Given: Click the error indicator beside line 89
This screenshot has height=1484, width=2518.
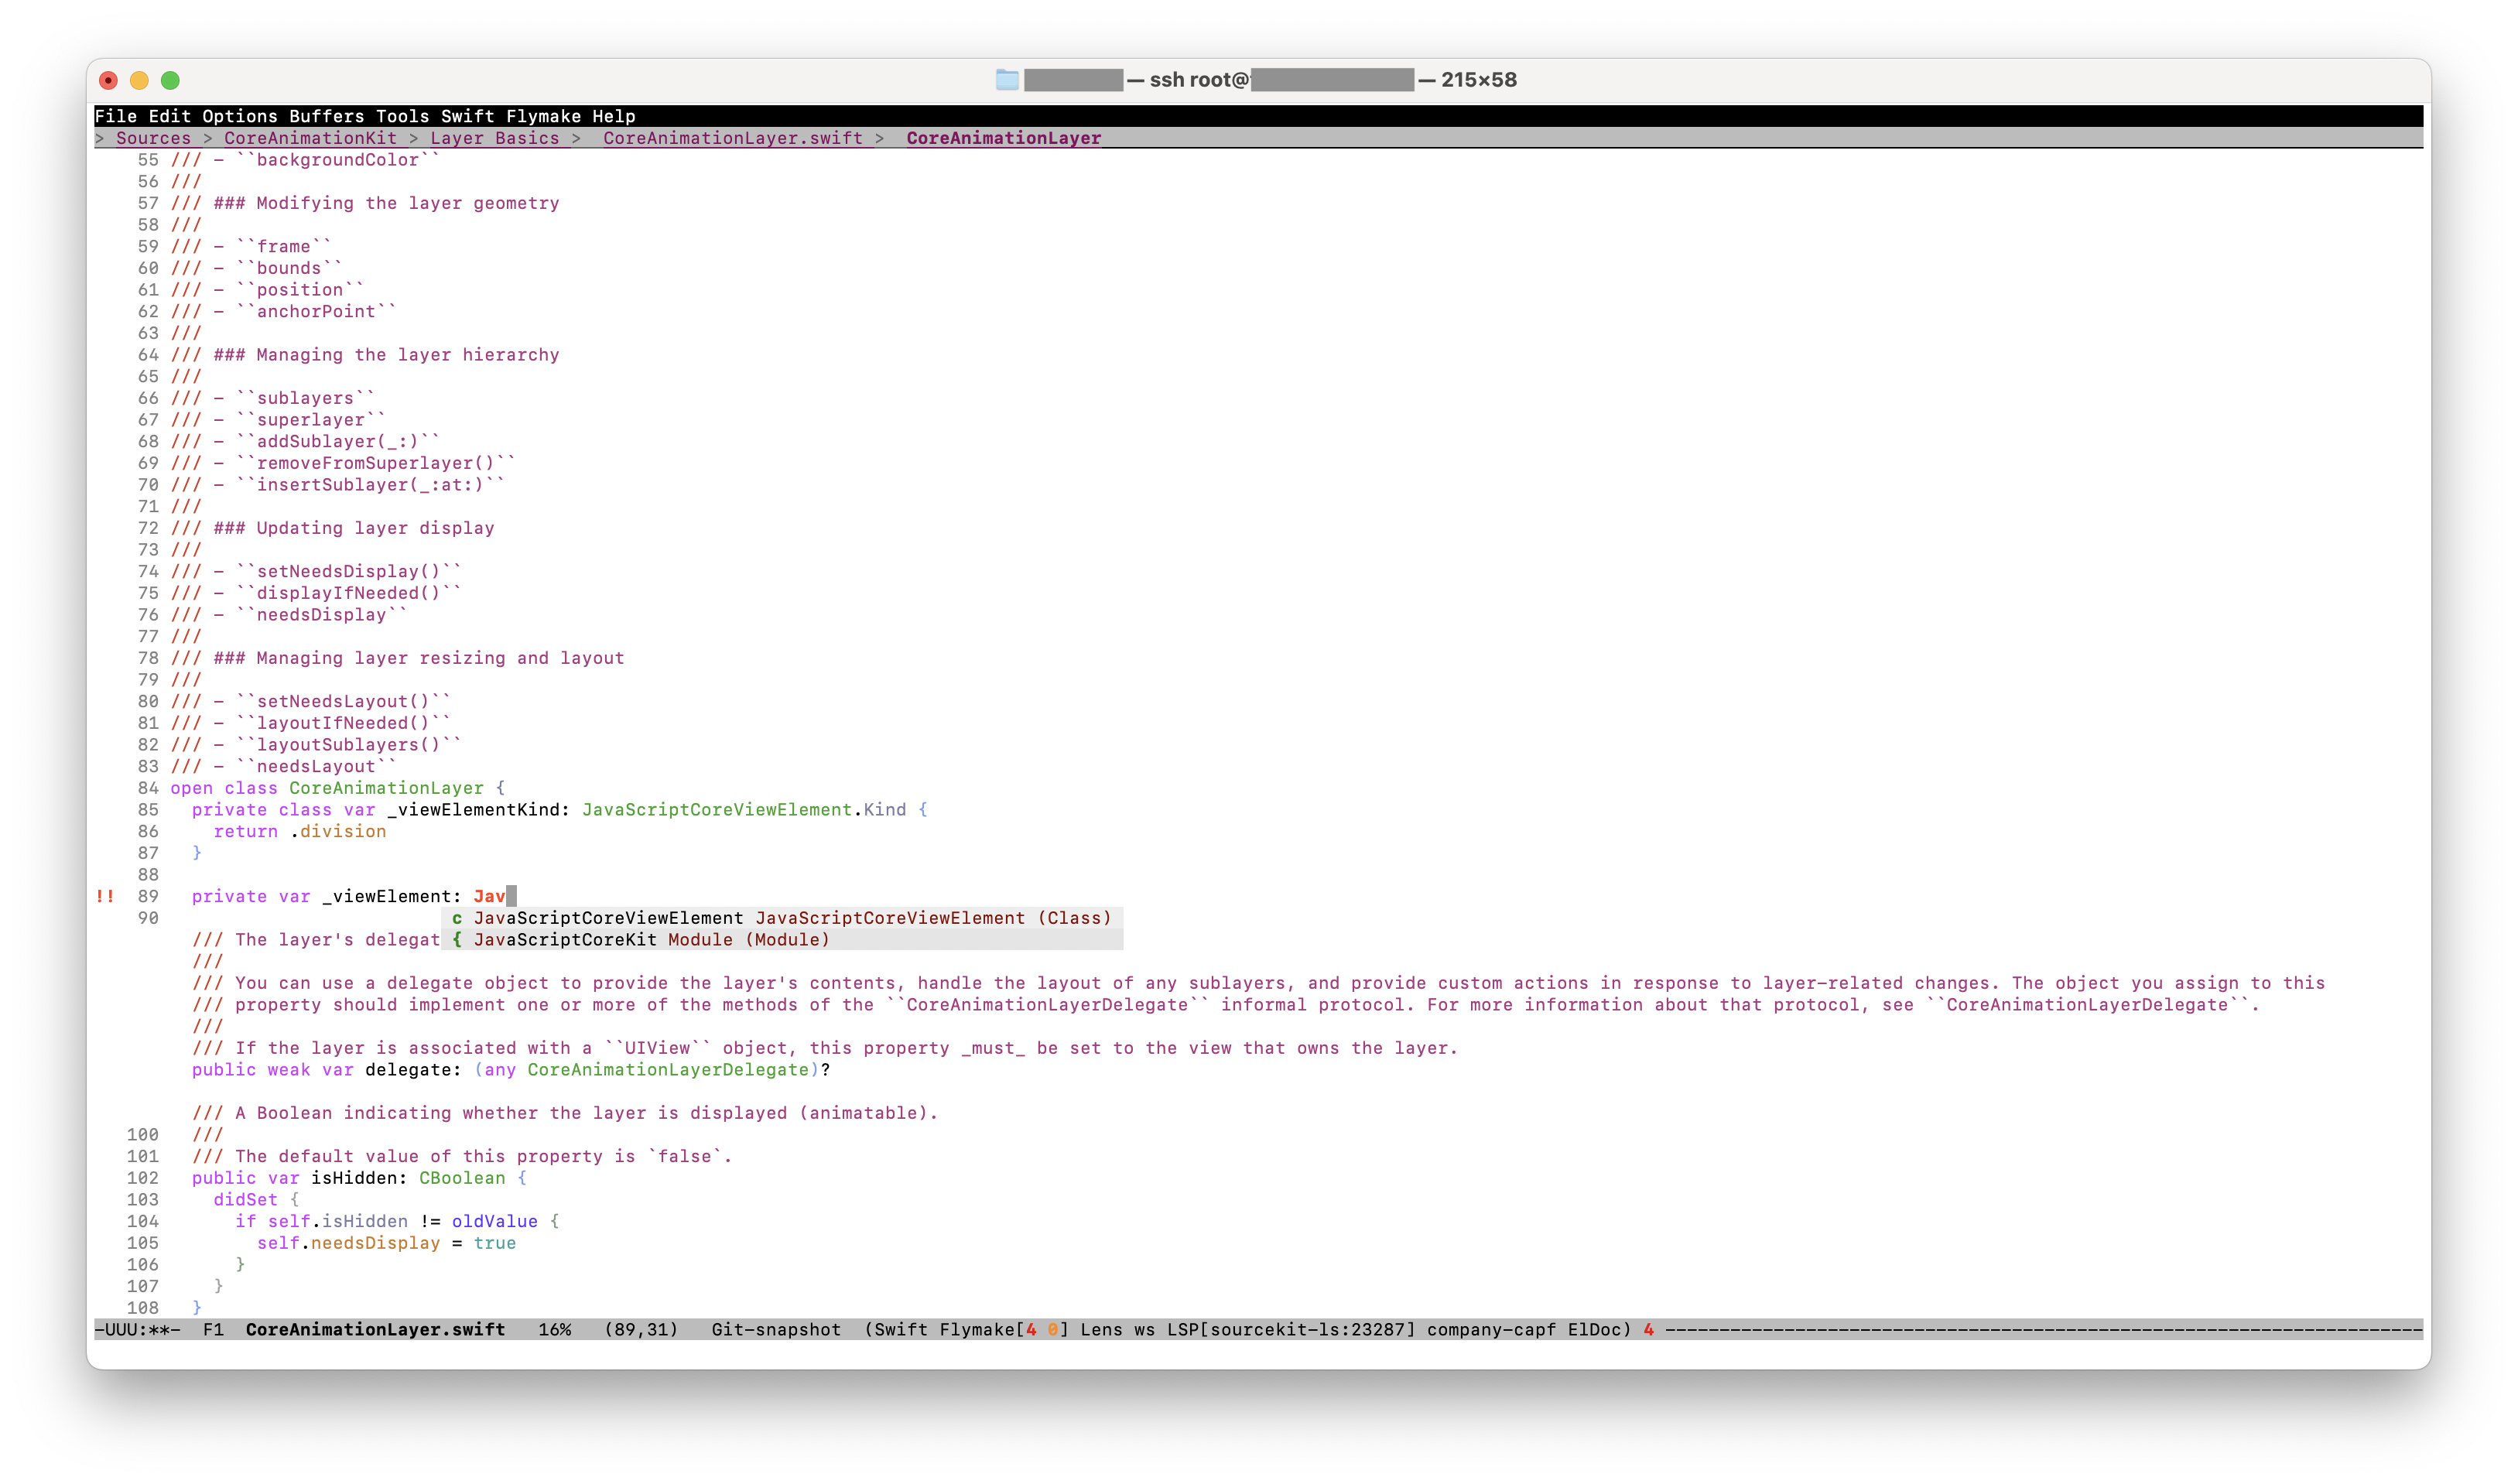Looking at the screenshot, I should coord(105,896).
